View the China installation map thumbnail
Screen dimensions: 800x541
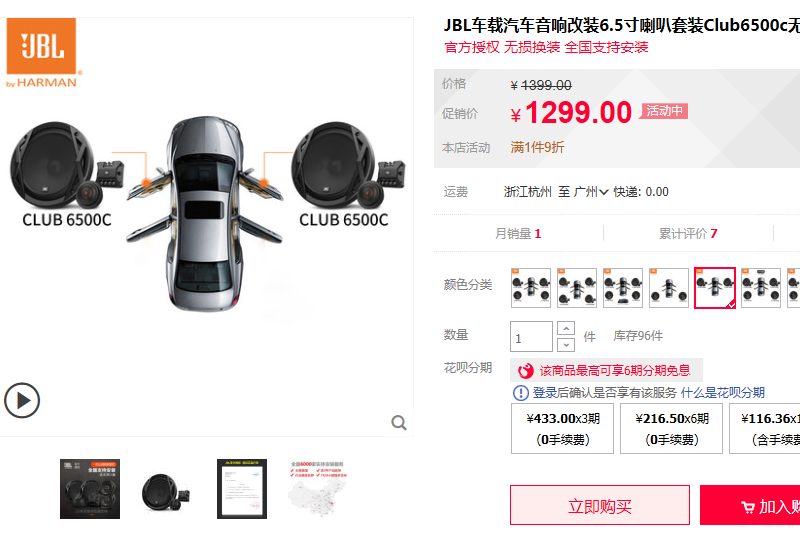coord(318,489)
